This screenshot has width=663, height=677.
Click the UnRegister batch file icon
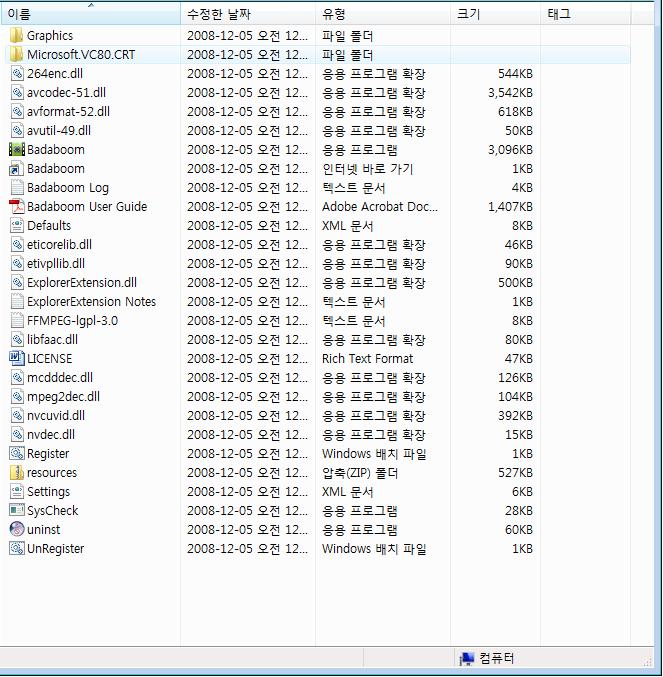[x=17, y=548]
